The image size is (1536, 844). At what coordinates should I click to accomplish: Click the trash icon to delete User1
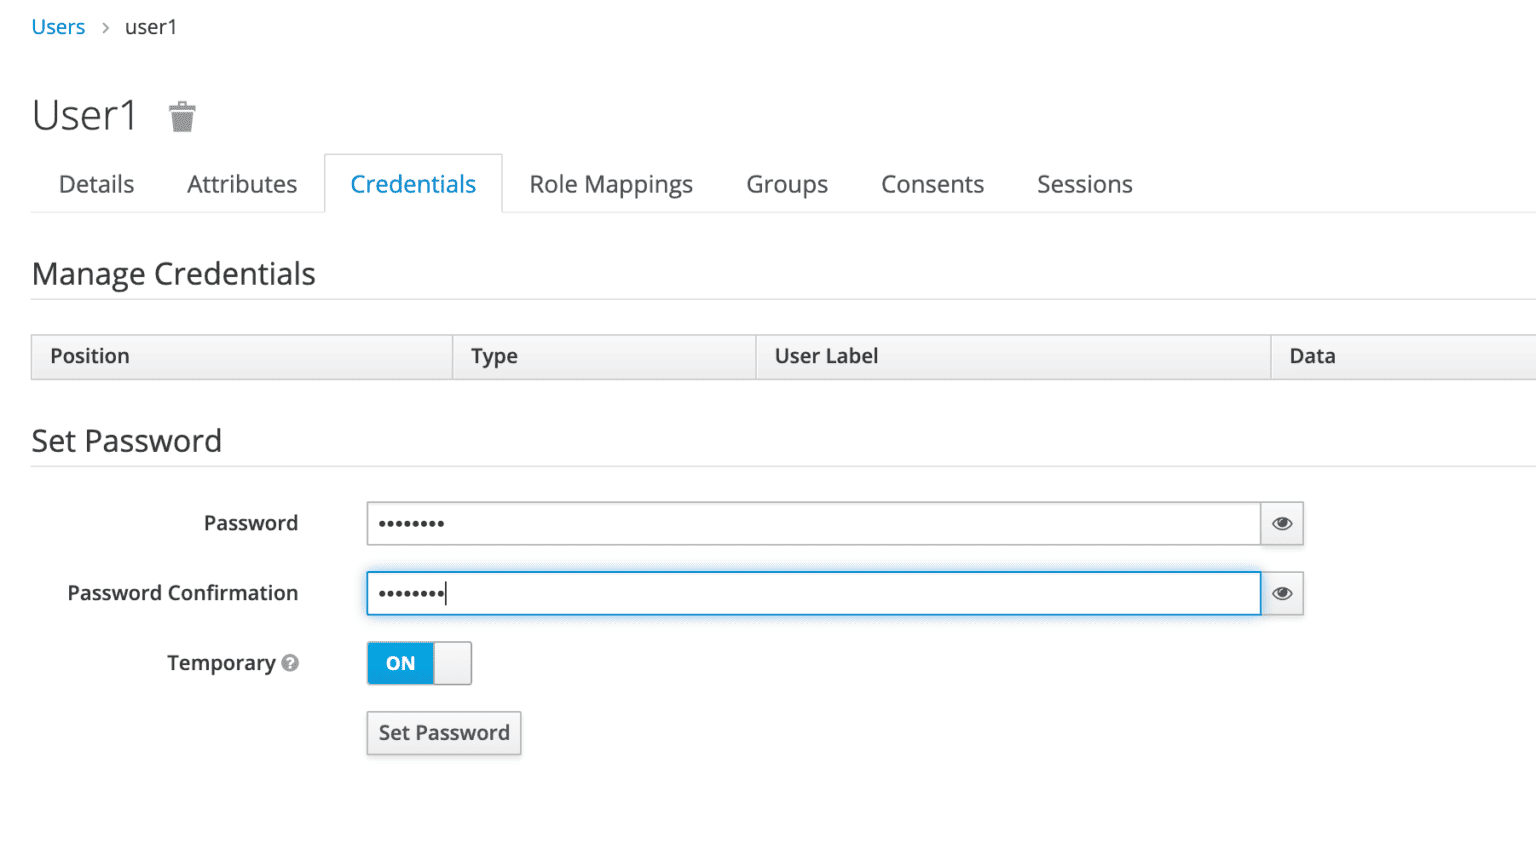click(181, 117)
